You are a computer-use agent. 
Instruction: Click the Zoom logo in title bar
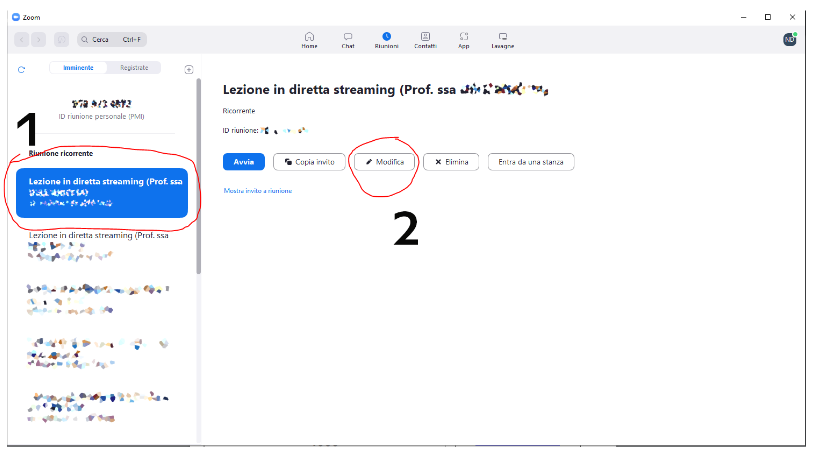click(16, 17)
